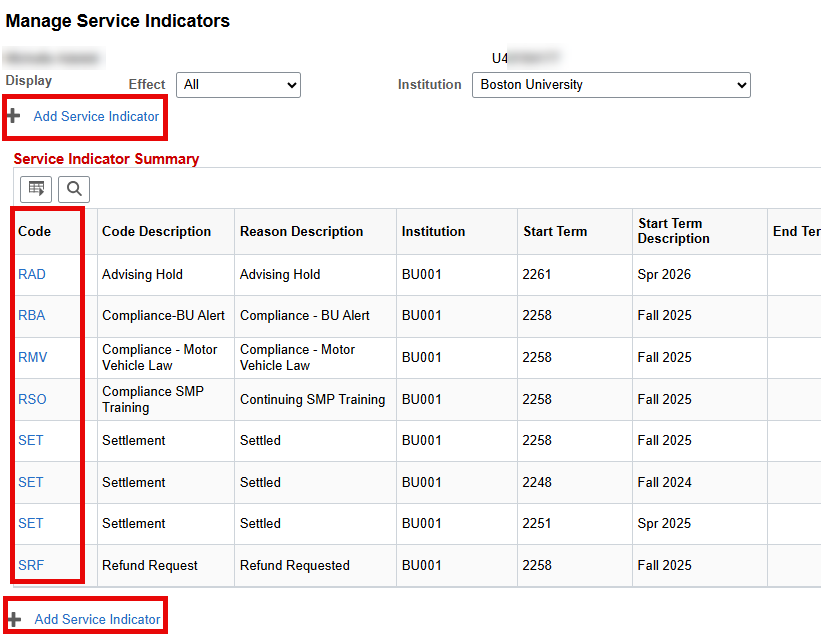The width and height of the screenshot is (821, 640).
Task: Click the top Add Service Indicator link
Action: [96, 116]
